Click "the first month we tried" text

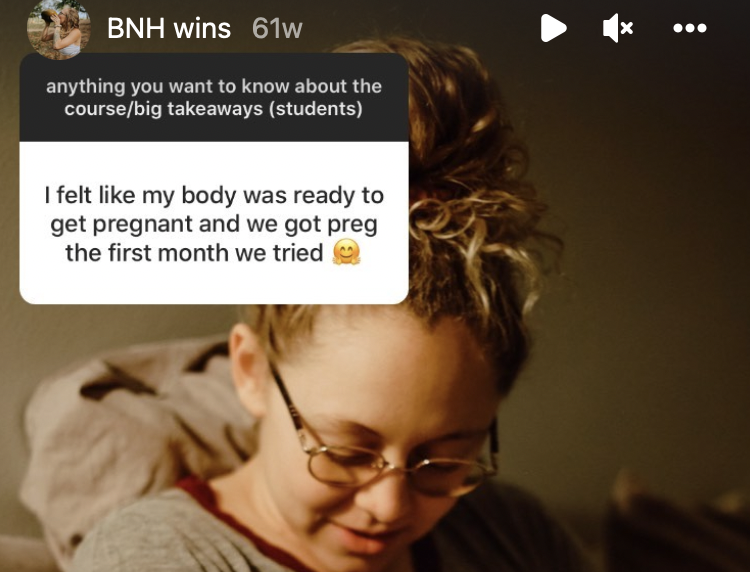click(194, 253)
